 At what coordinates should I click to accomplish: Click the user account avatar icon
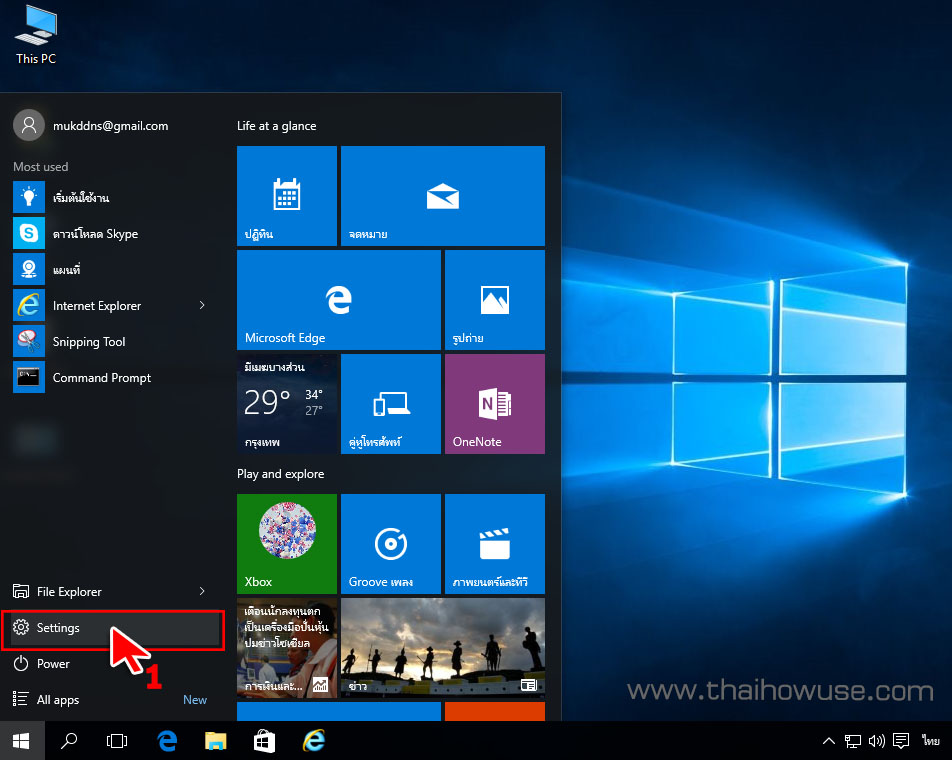[29, 125]
